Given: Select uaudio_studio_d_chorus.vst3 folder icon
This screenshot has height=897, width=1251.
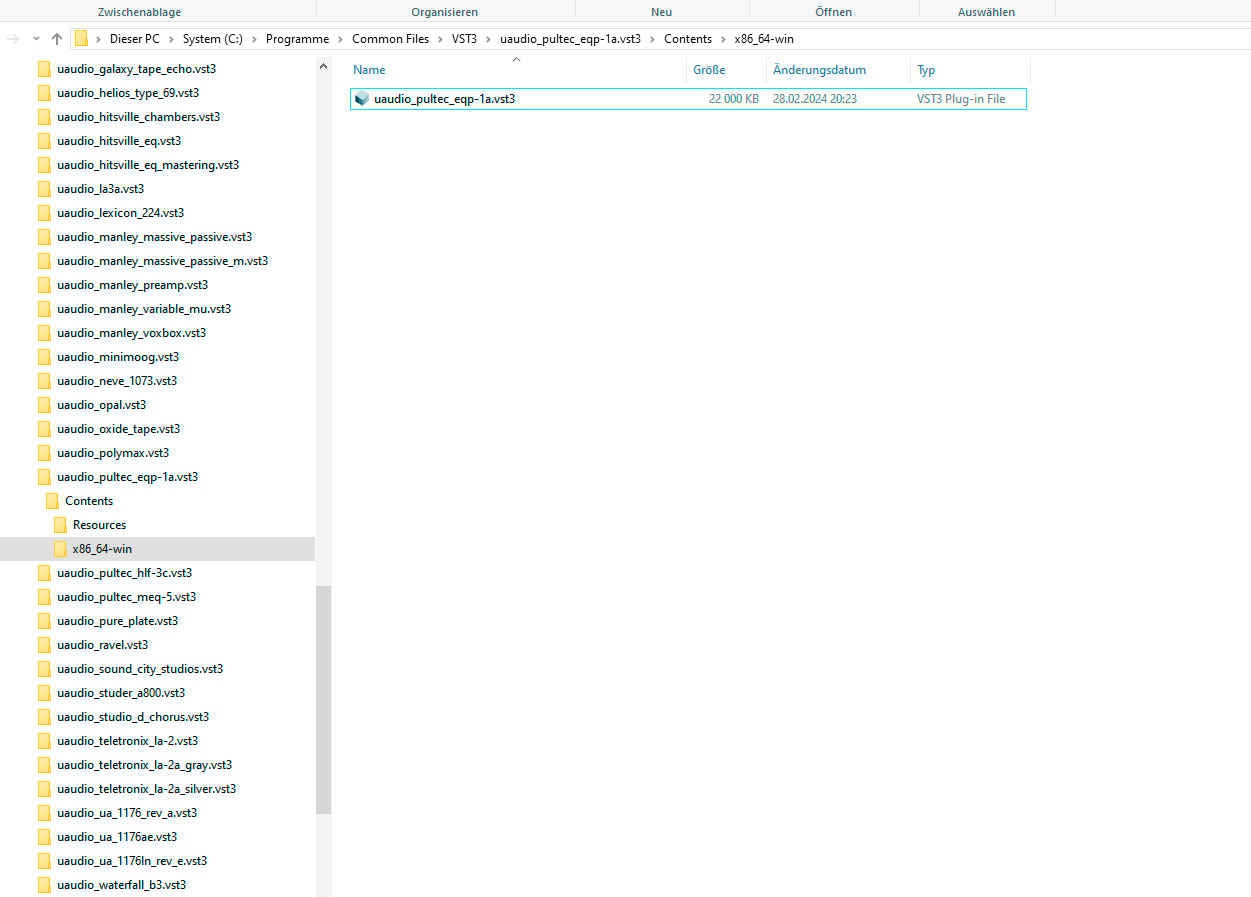Looking at the screenshot, I should 44,717.
